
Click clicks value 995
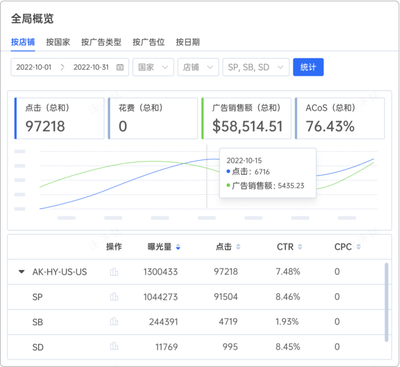(x=230, y=347)
